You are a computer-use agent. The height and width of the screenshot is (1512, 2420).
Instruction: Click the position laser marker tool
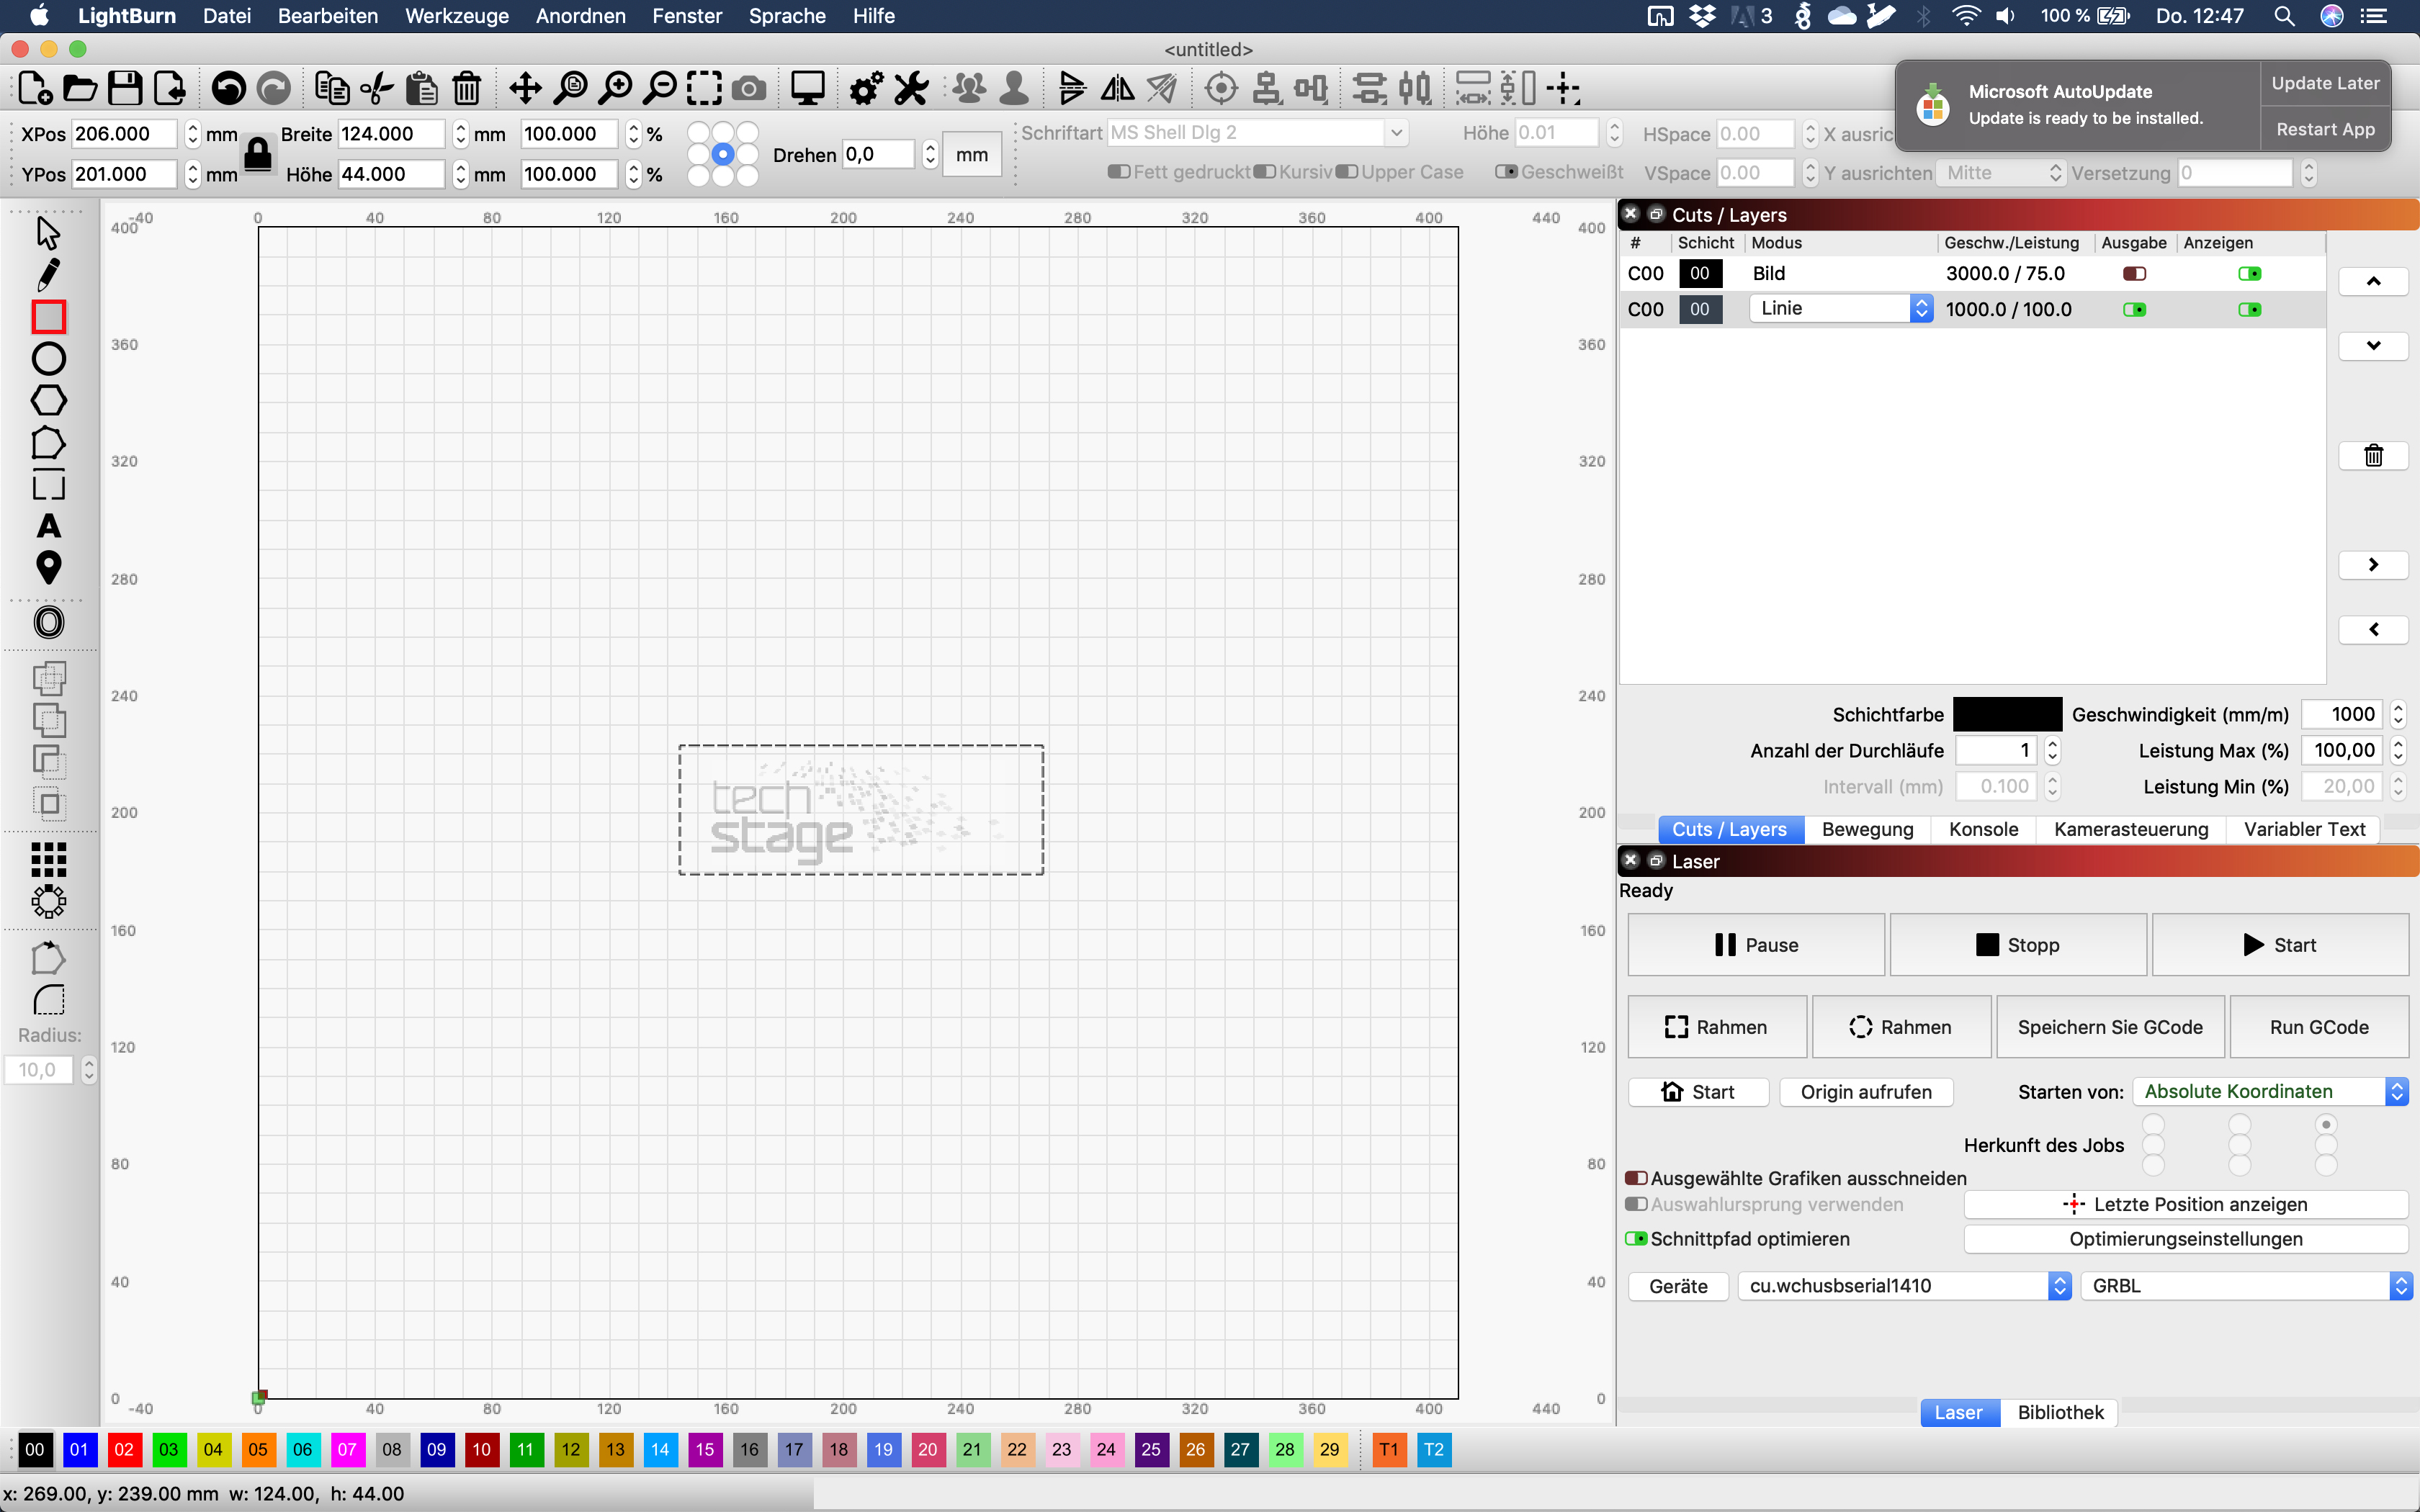(48, 567)
